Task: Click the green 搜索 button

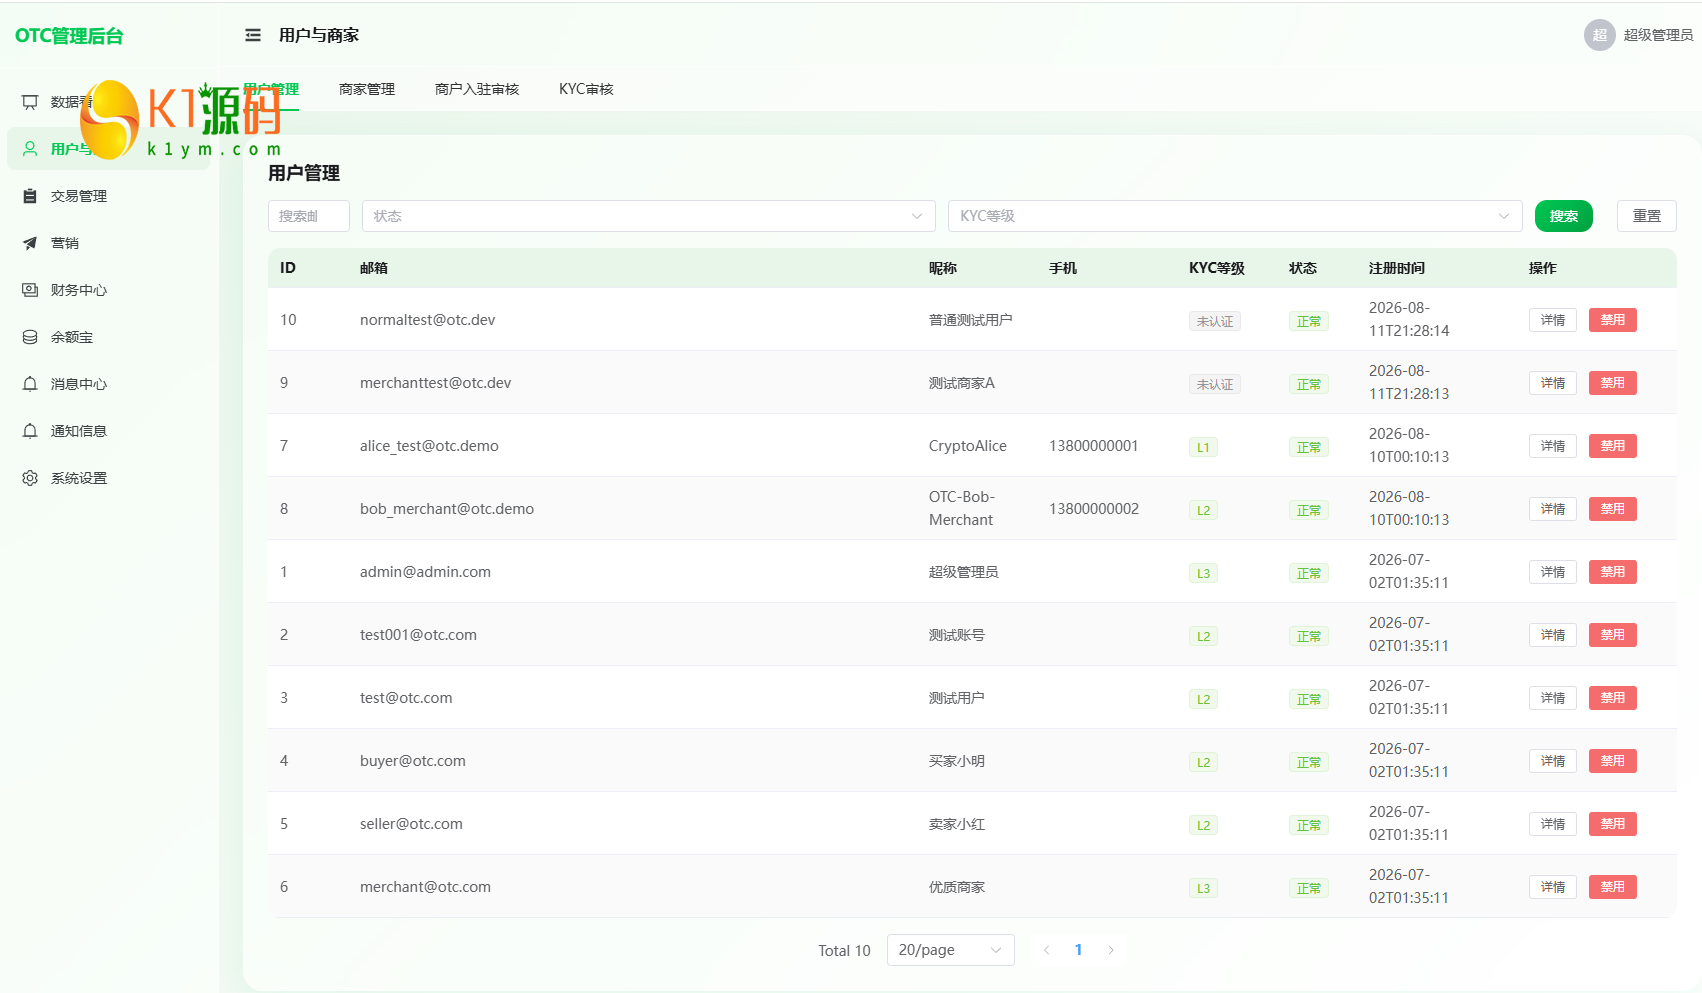Action: click(1564, 216)
